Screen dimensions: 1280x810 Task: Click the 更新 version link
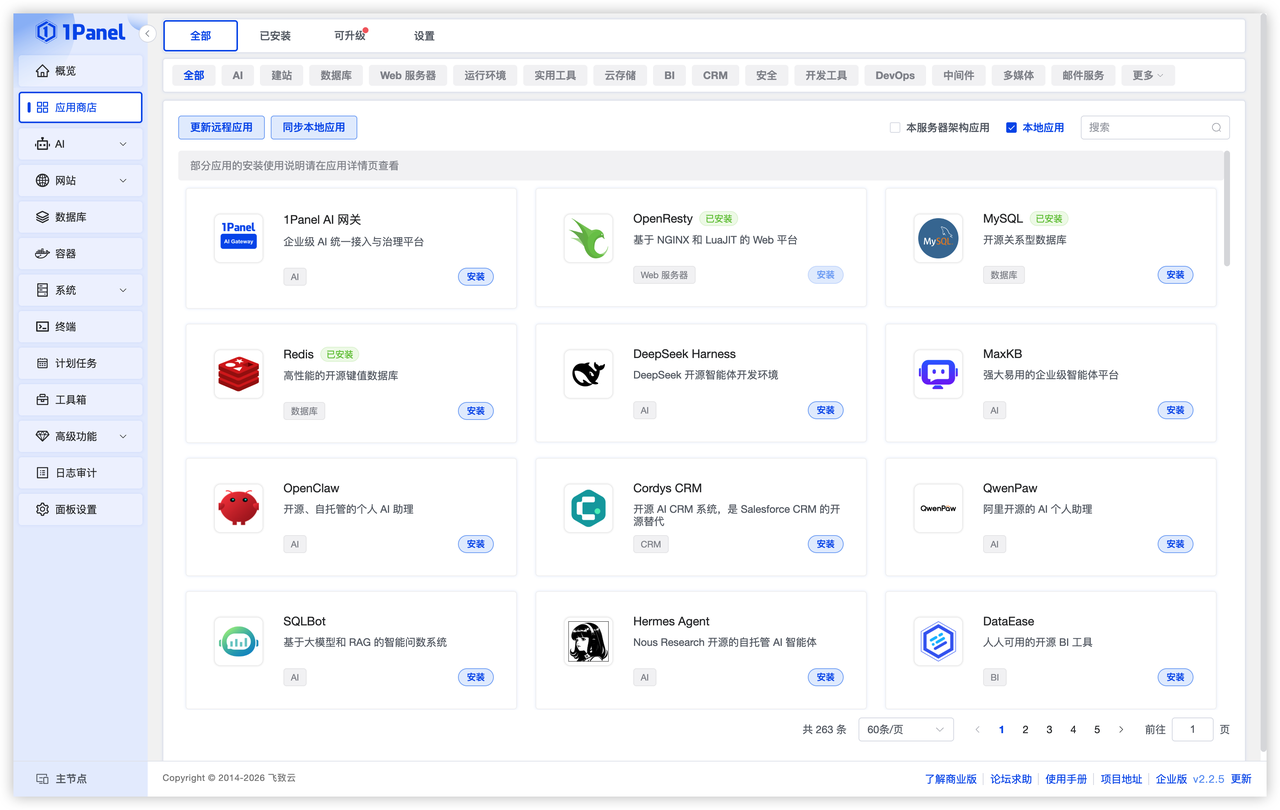(1241, 779)
